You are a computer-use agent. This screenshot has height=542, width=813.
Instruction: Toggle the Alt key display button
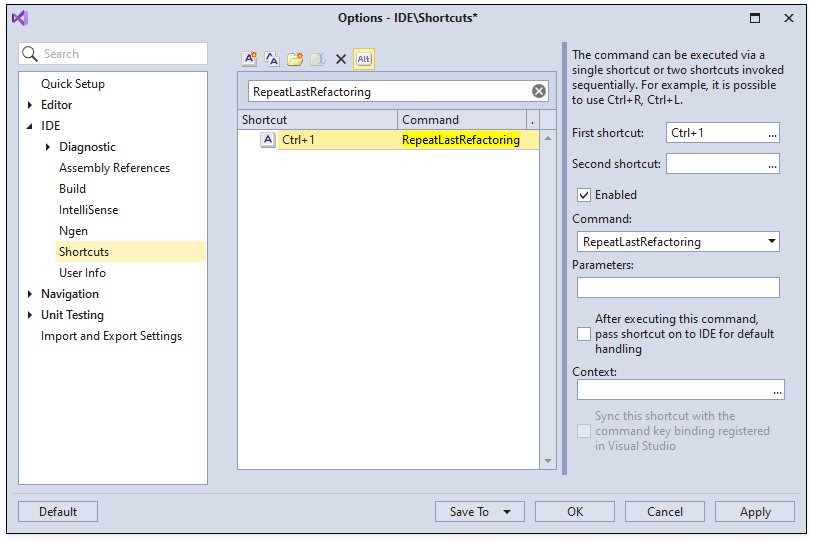[363, 59]
